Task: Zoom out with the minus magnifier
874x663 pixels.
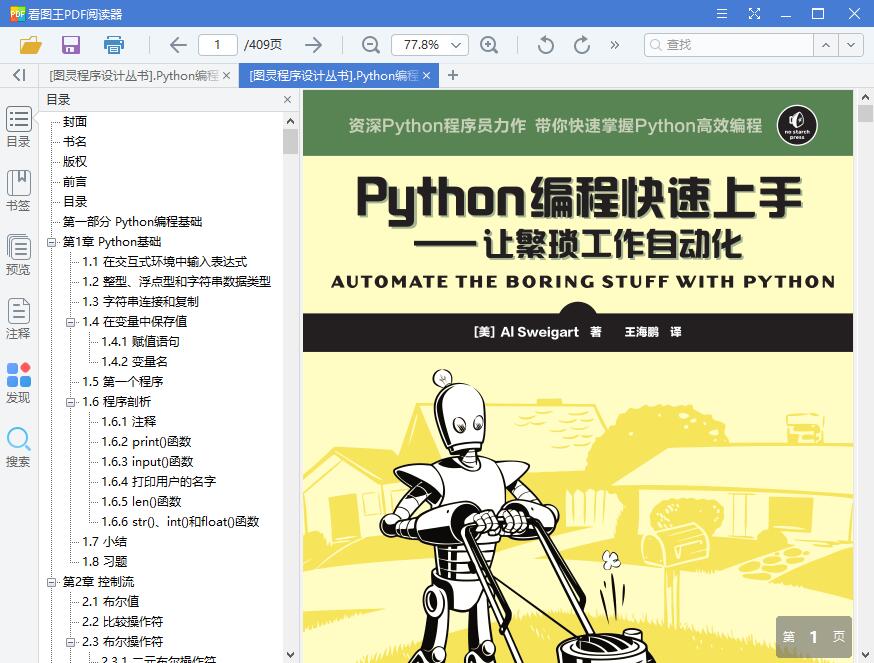Action: 371,45
